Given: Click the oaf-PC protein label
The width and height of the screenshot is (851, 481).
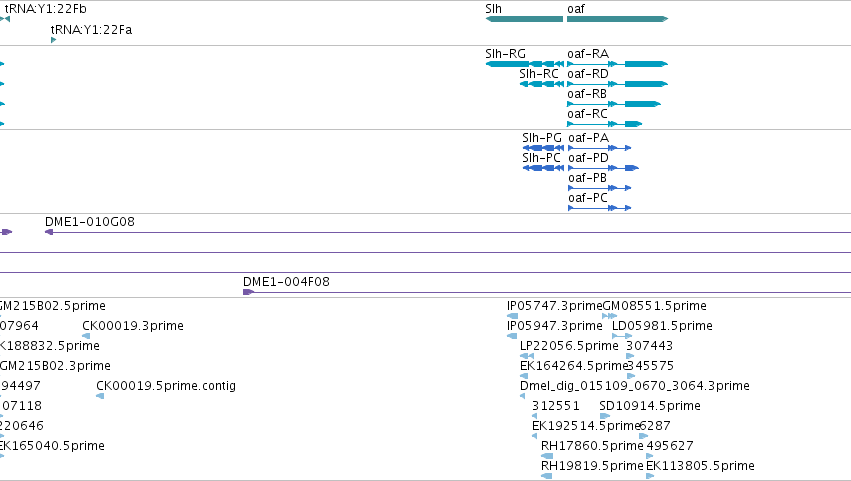Looking at the screenshot, I should [x=588, y=198].
